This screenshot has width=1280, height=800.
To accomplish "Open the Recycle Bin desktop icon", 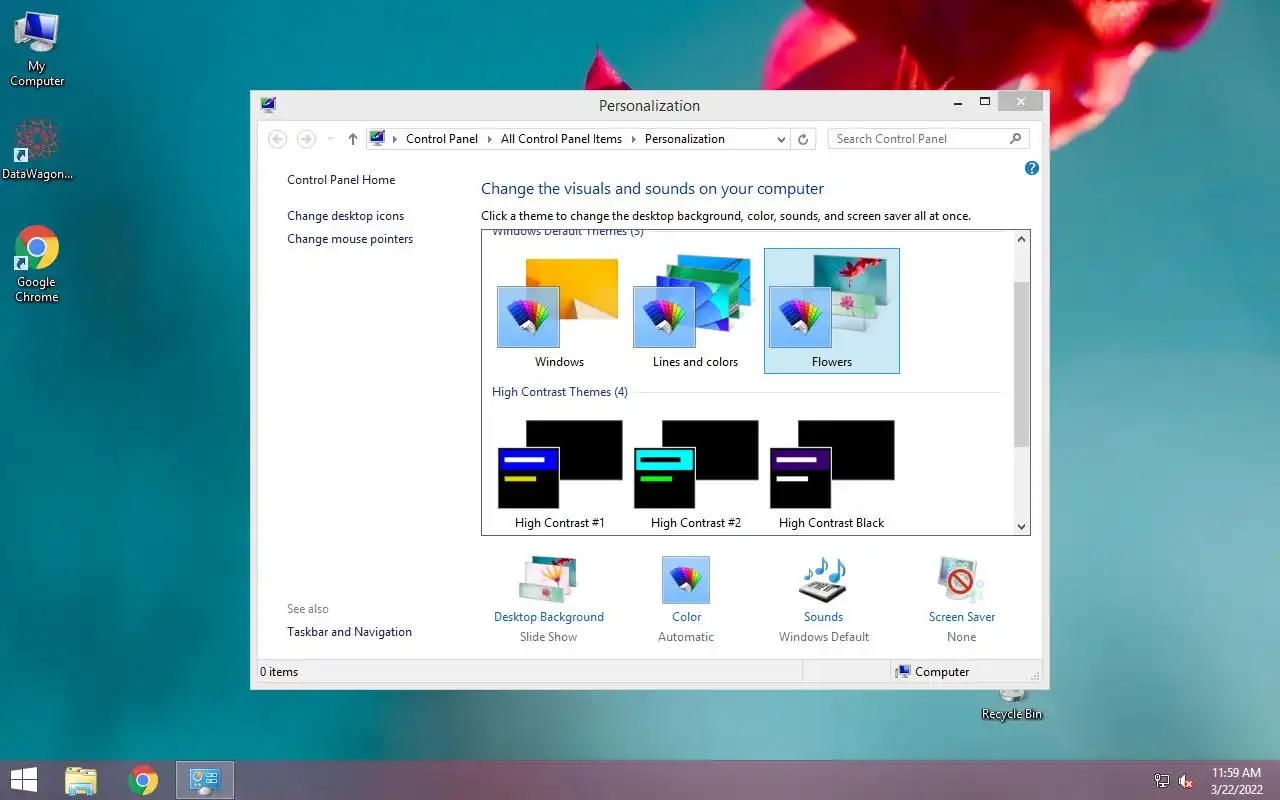I will click(1012, 705).
